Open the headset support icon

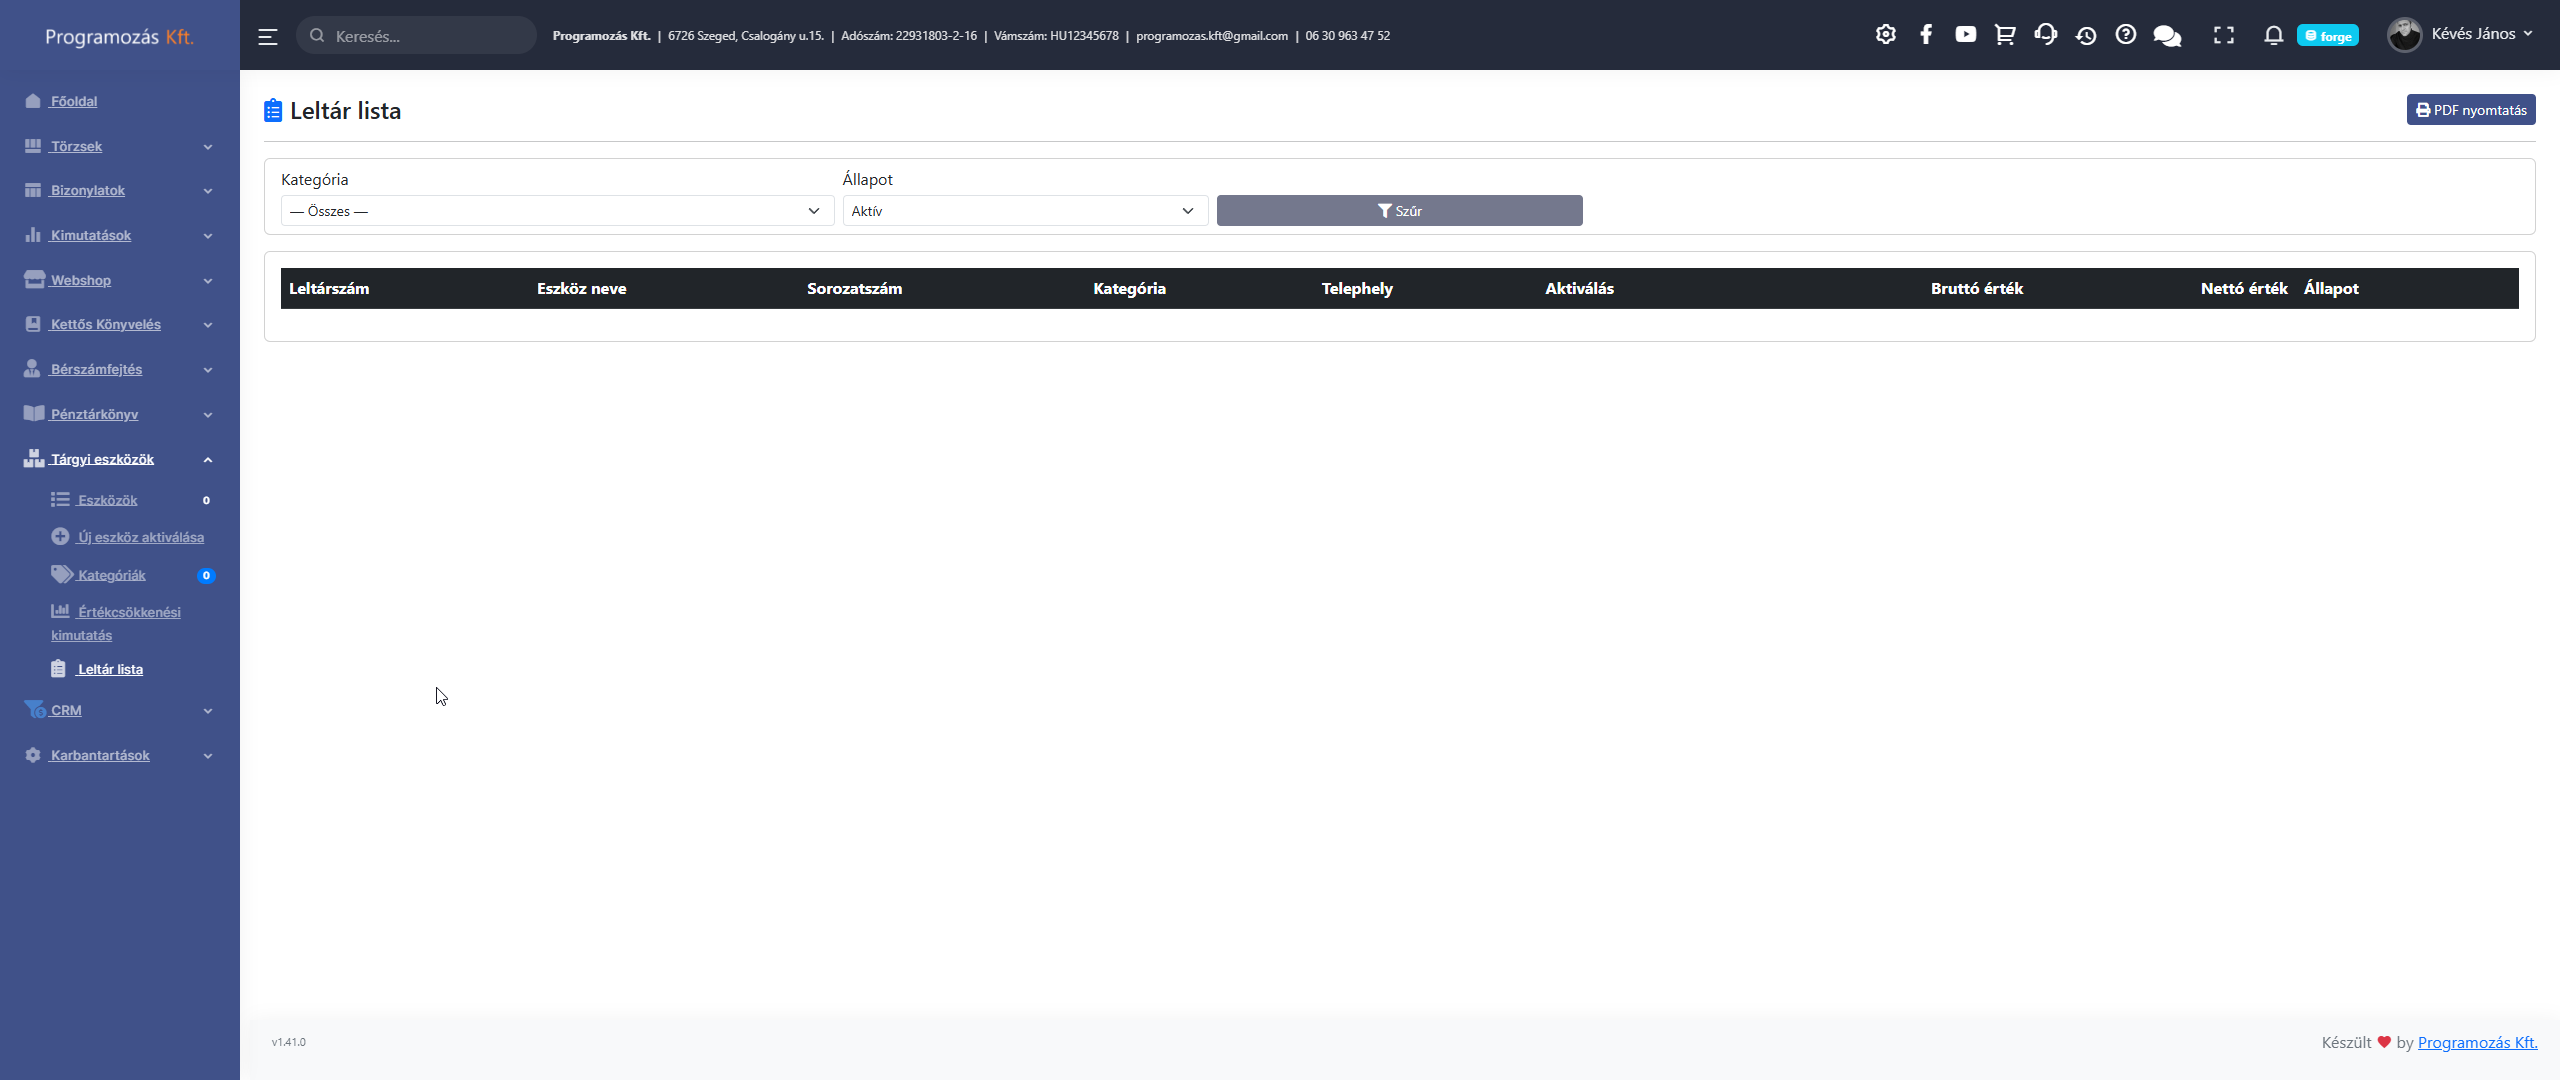2045,35
